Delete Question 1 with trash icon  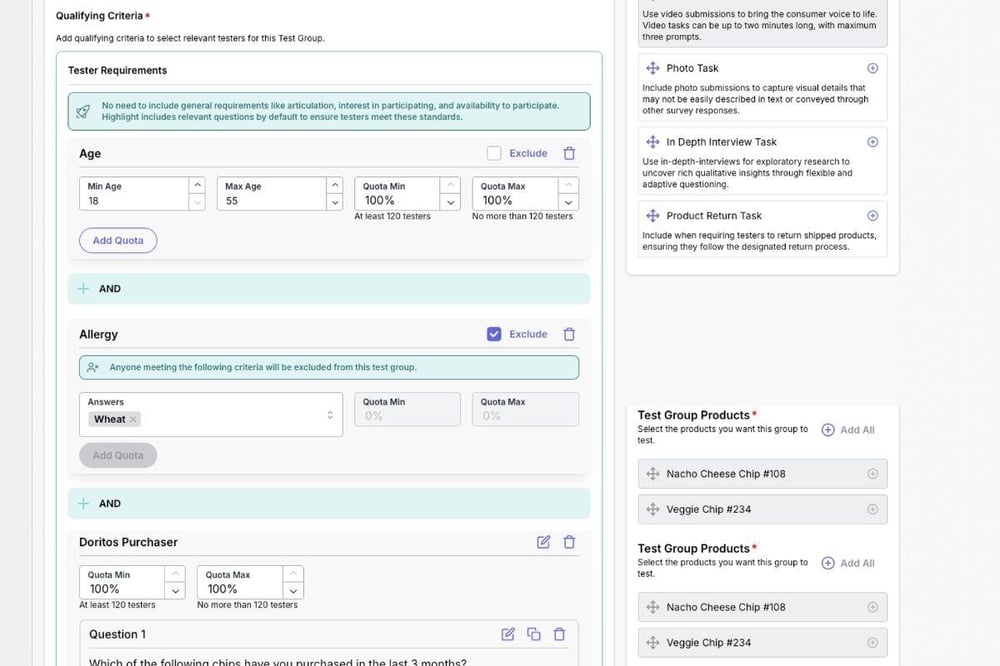tap(559, 634)
